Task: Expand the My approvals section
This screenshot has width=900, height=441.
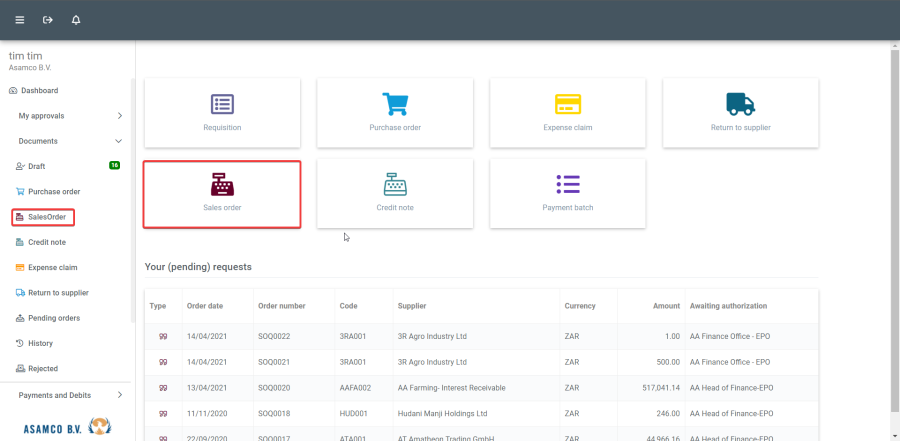Action: (119, 116)
